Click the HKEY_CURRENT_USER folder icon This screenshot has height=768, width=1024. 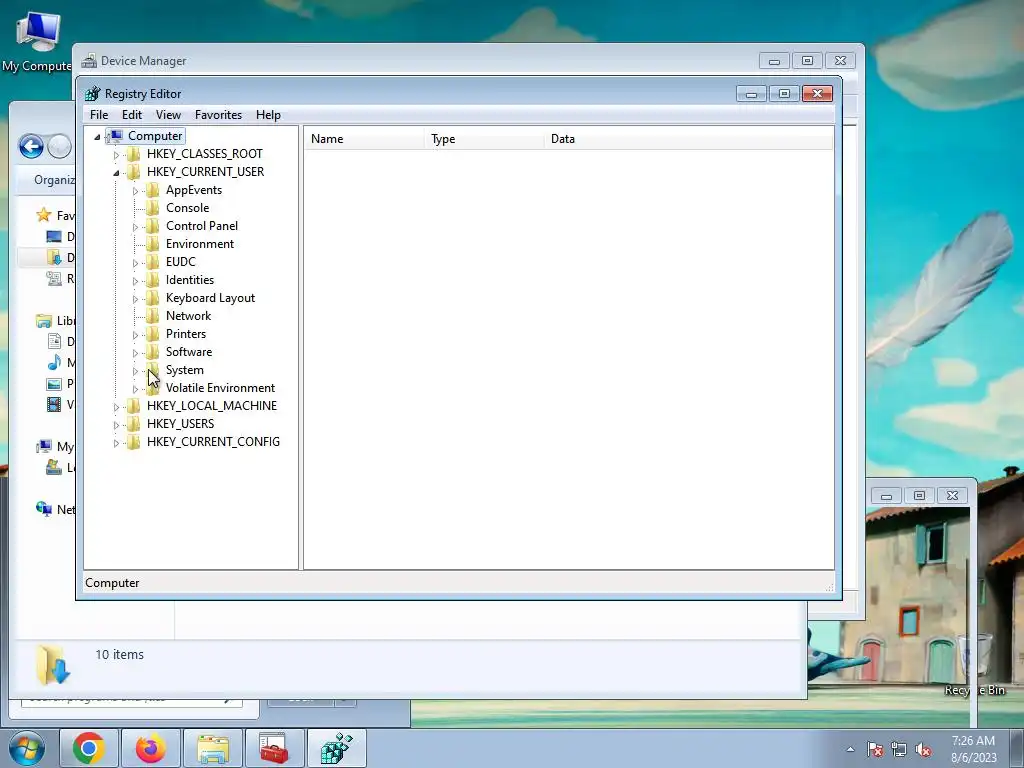coord(133,172)
